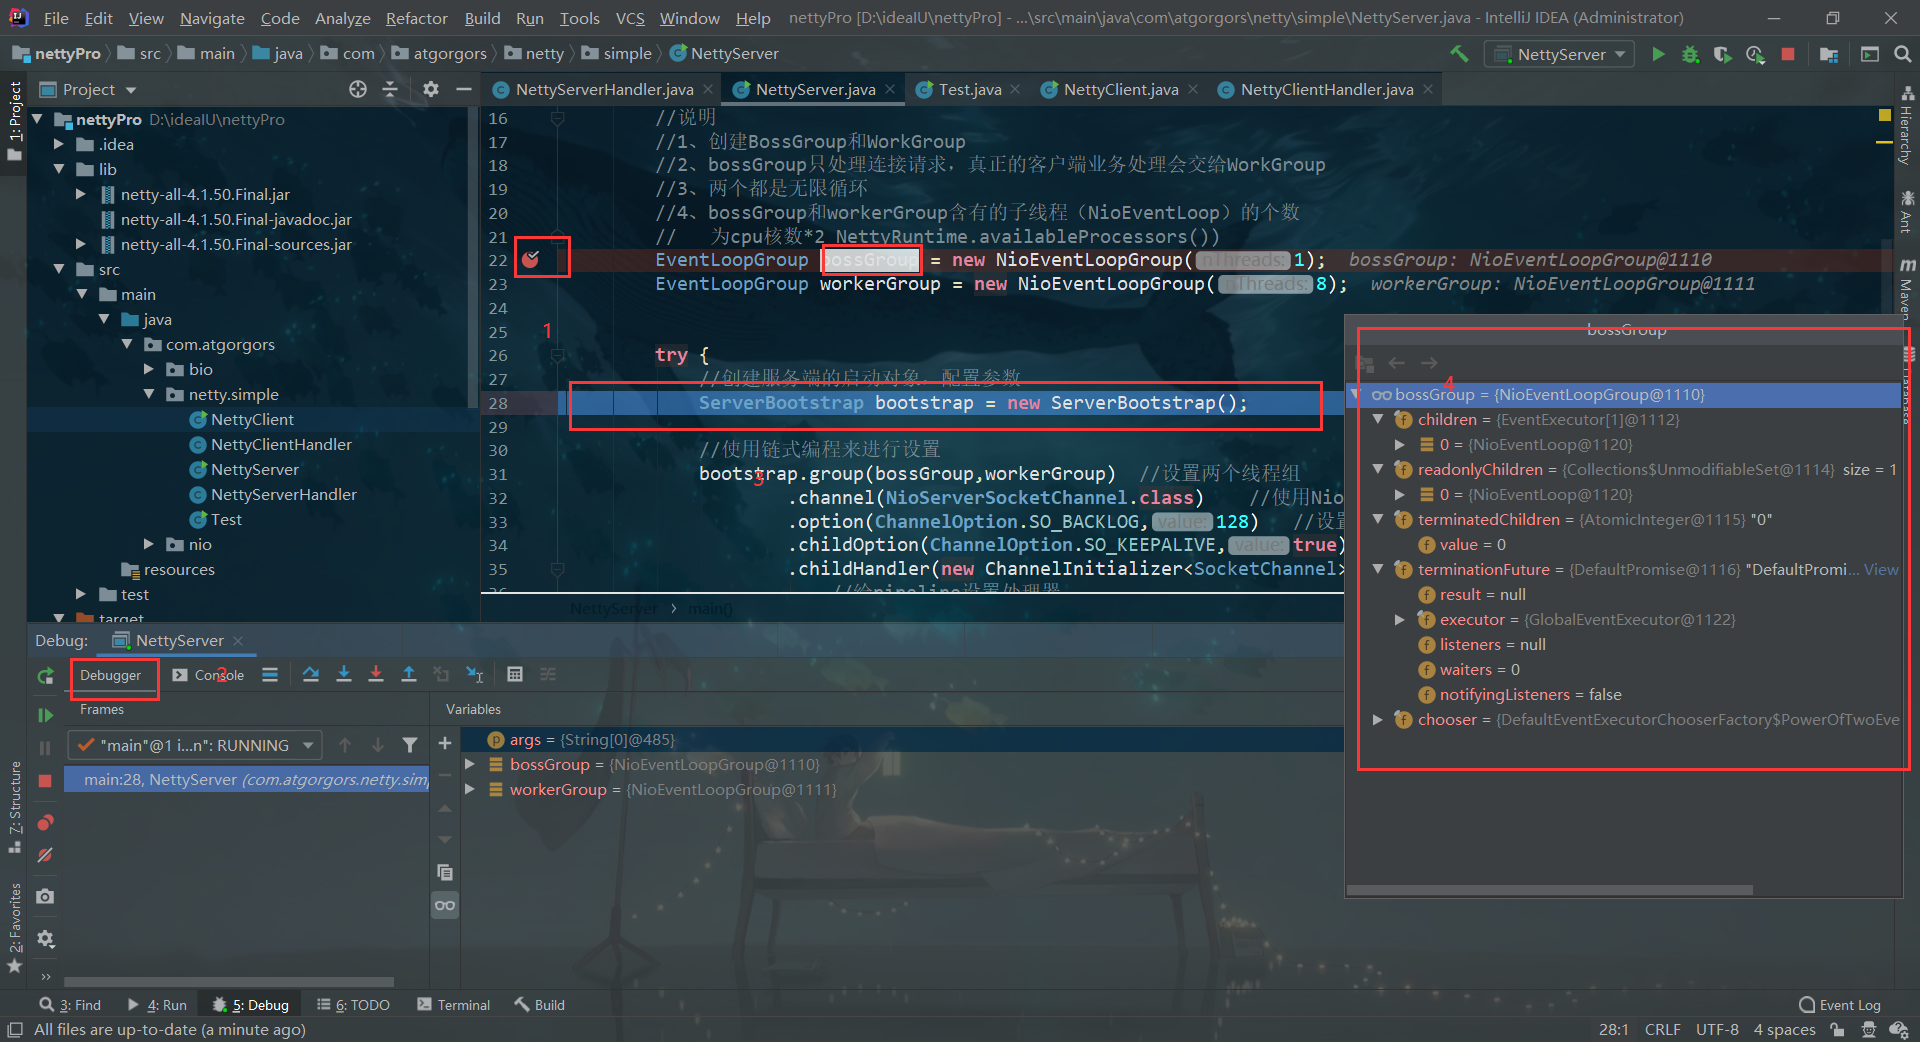
Task: Stop the running process from the top toolbar
Action: point(1788,54)
